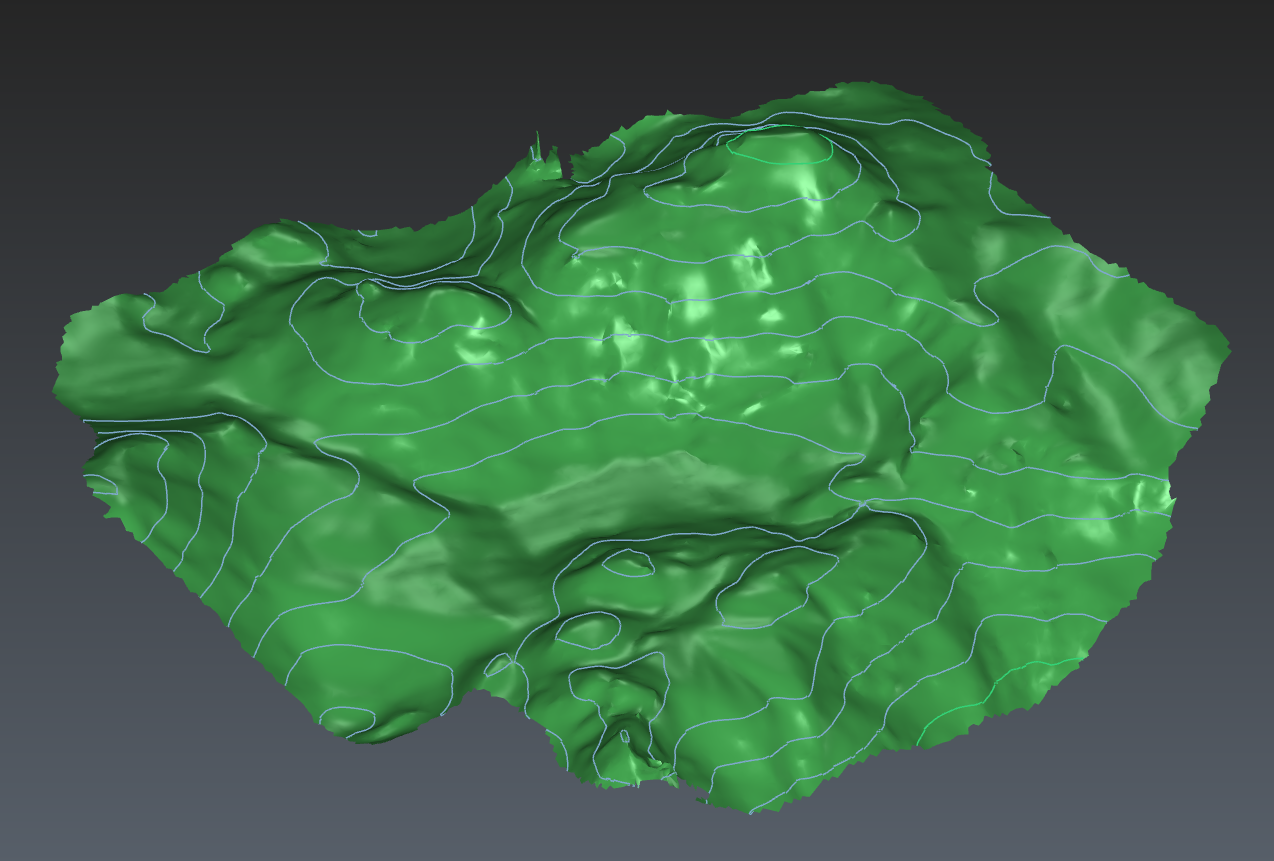Click the small oval contour loop below the central plateau

[628, 564]
